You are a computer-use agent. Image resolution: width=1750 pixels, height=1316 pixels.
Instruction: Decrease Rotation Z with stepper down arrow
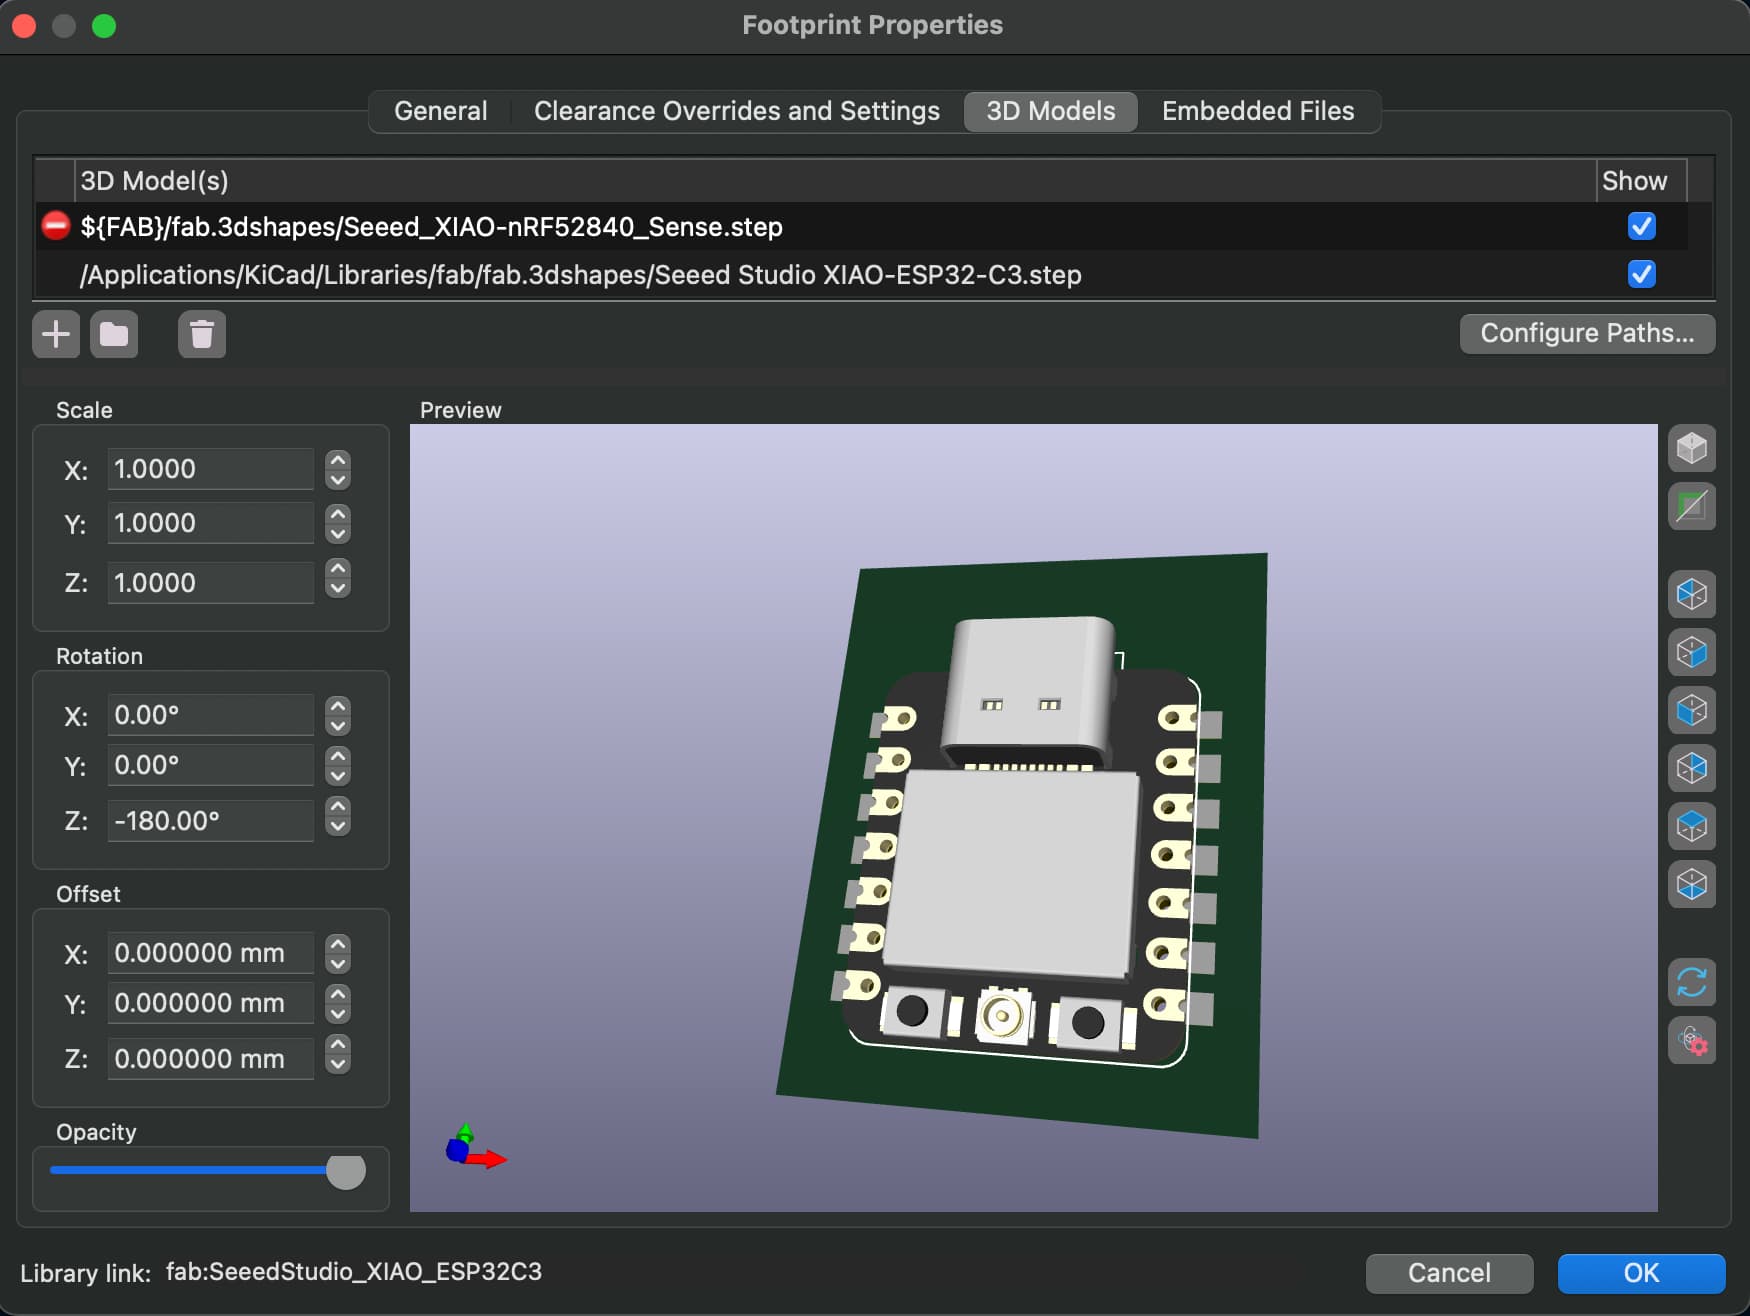tap(338, 828)
